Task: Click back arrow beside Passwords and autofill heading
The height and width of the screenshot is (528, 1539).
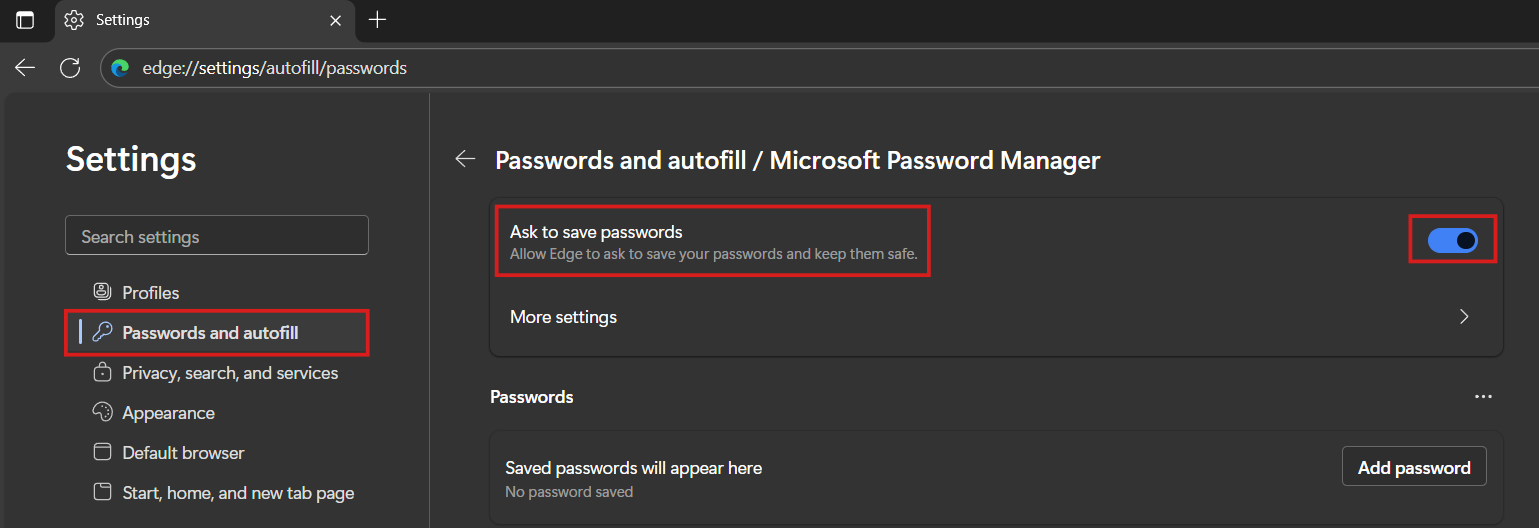Action: (465, 159)
